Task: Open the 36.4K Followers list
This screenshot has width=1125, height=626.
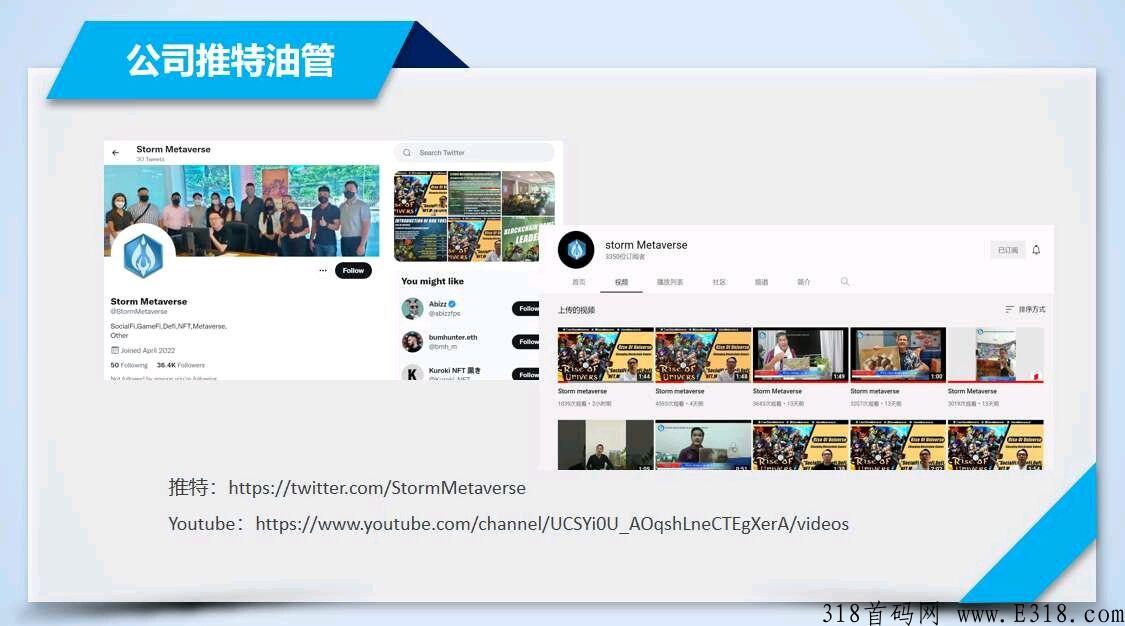Action: point(181,365)
